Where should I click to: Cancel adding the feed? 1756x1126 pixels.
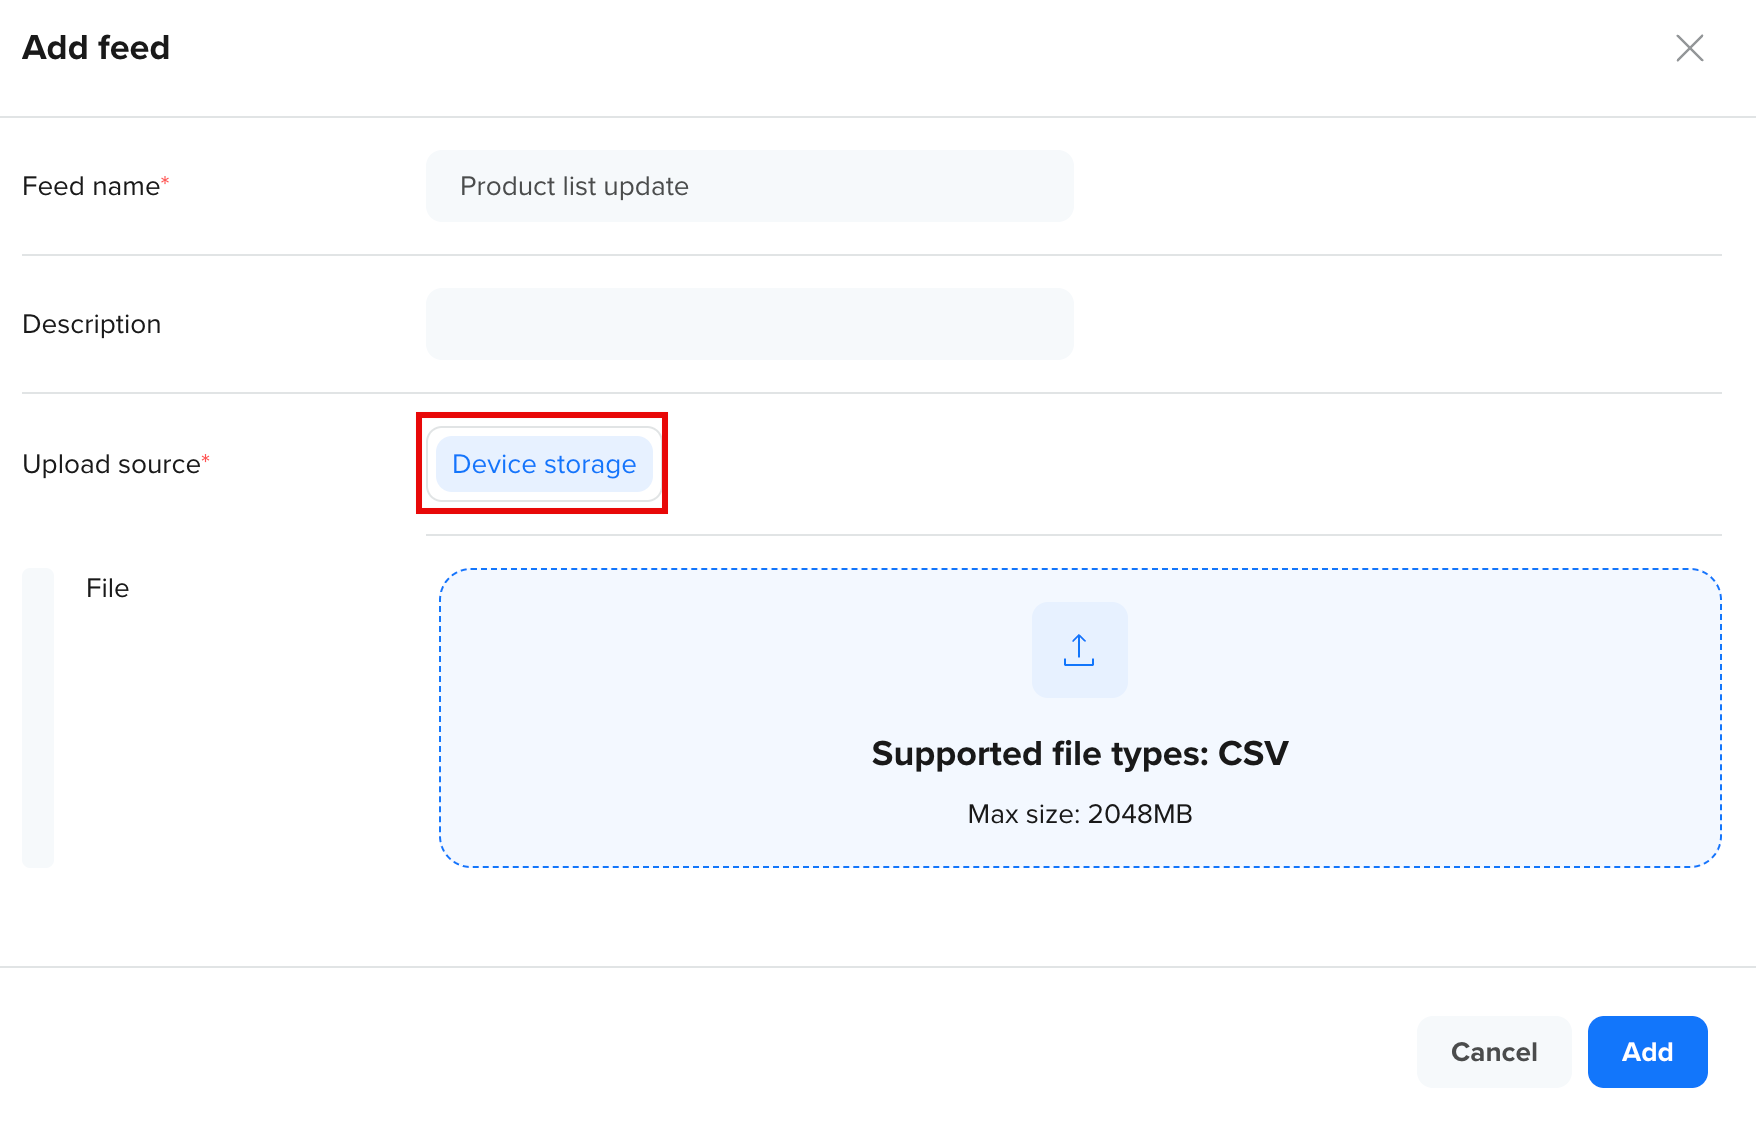[1494, 1052]
